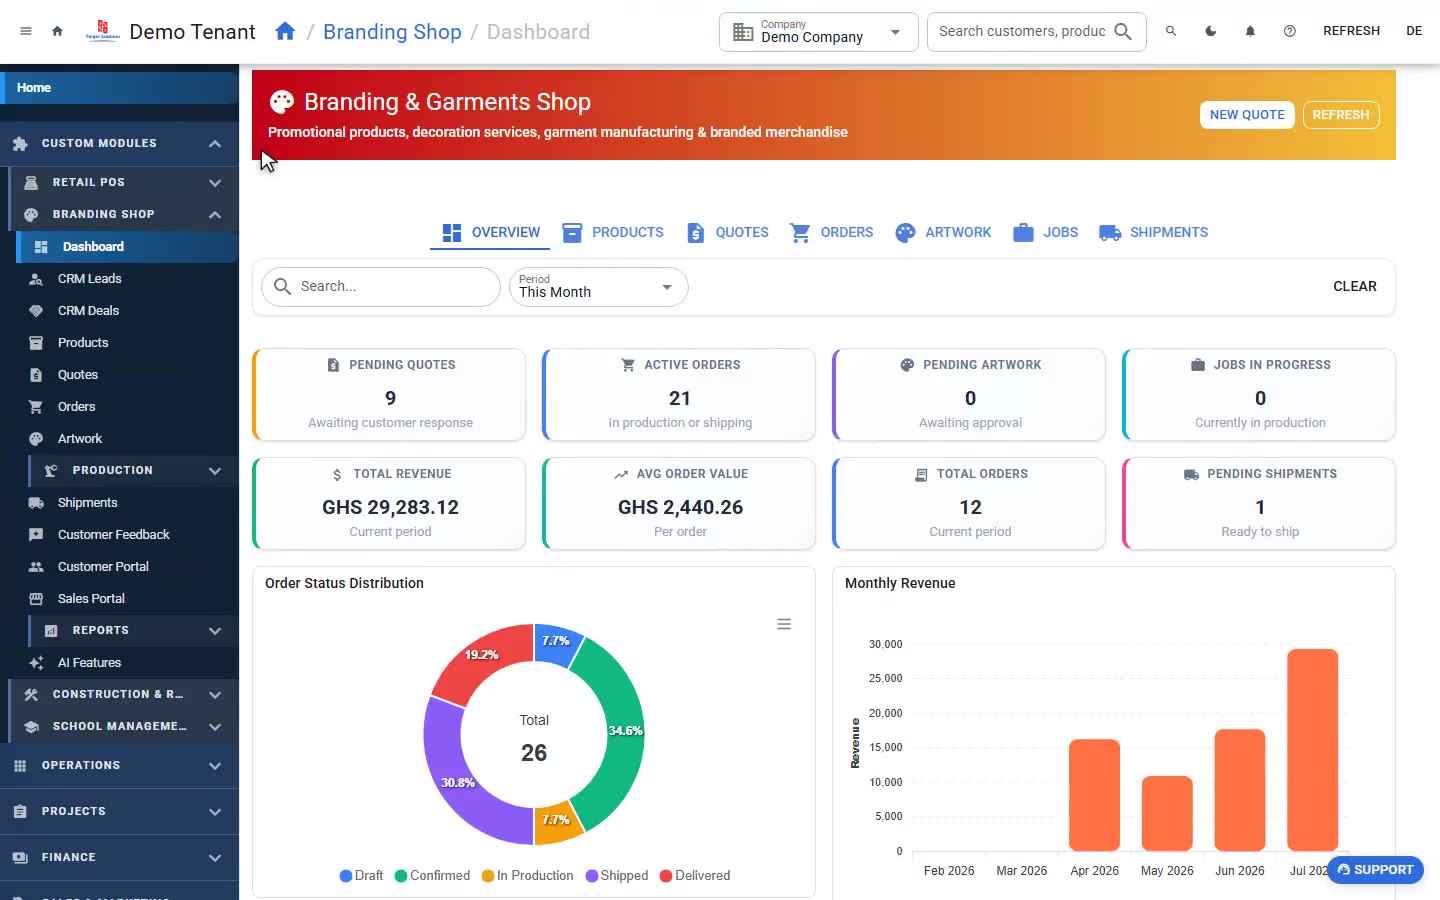The width and height of the screenshot is (1440, 900).
Task: Expand the Production submenu
Action: point(134,471)
